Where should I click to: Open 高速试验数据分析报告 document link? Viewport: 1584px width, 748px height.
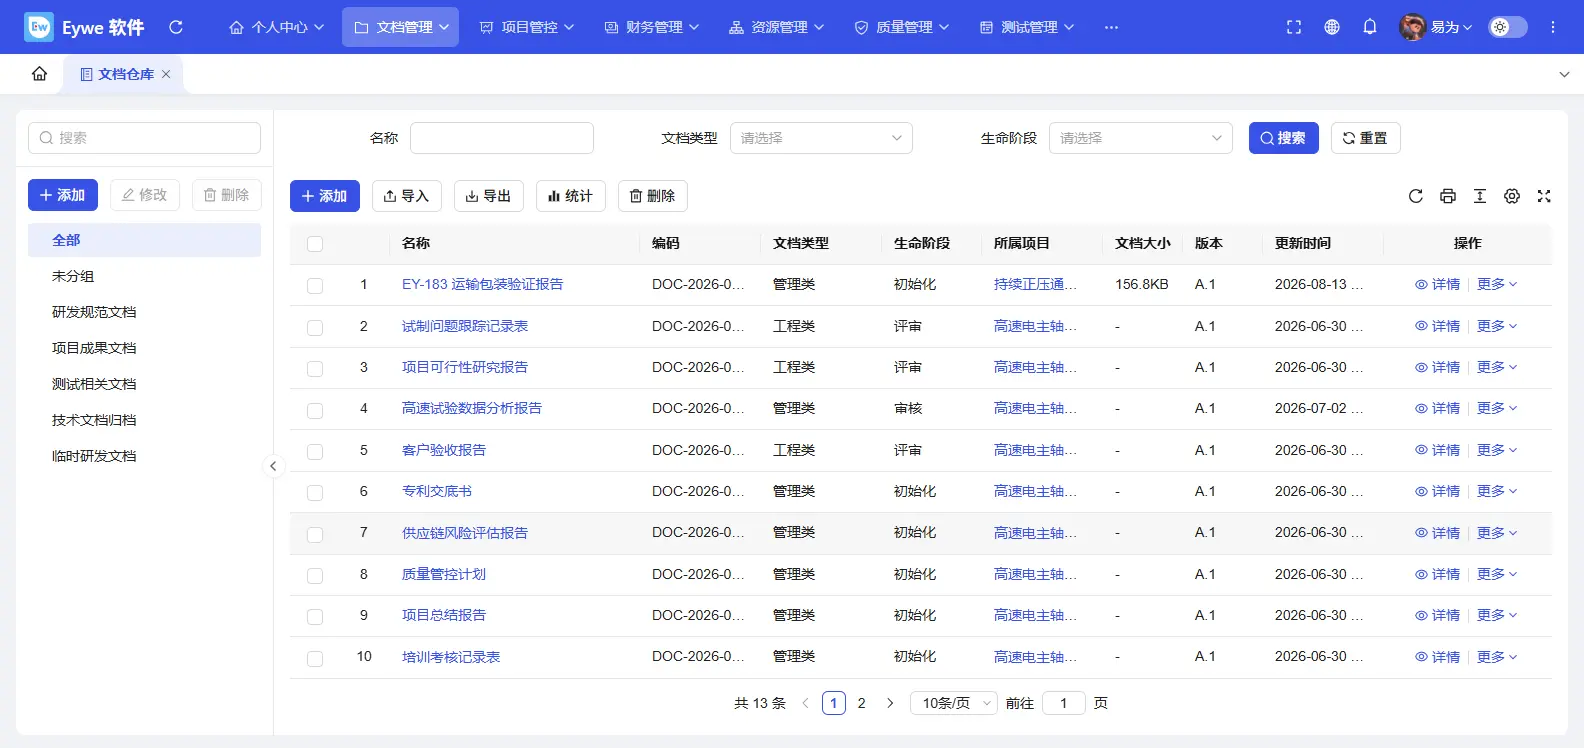pyautogui.click(x=472, y=408)
